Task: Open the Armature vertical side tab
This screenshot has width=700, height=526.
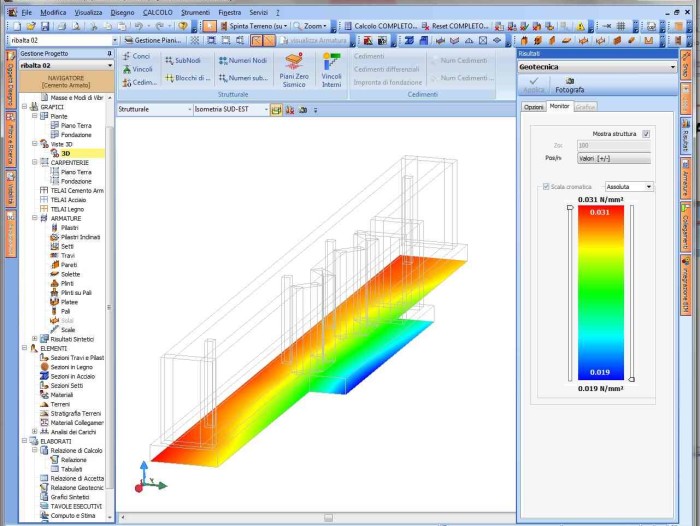Action: 685,179
